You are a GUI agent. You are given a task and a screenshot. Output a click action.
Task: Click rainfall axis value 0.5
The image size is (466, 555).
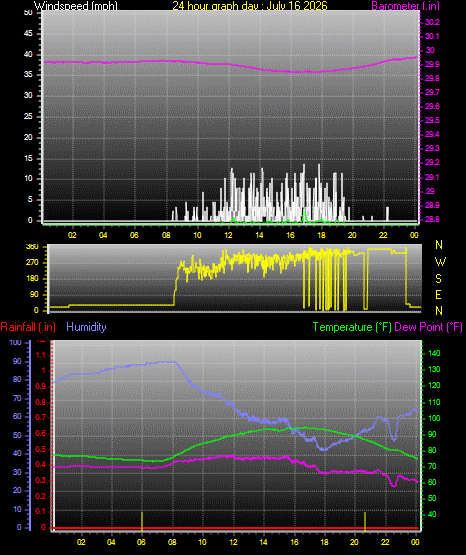pyautogui.click(x=41, y=449)
